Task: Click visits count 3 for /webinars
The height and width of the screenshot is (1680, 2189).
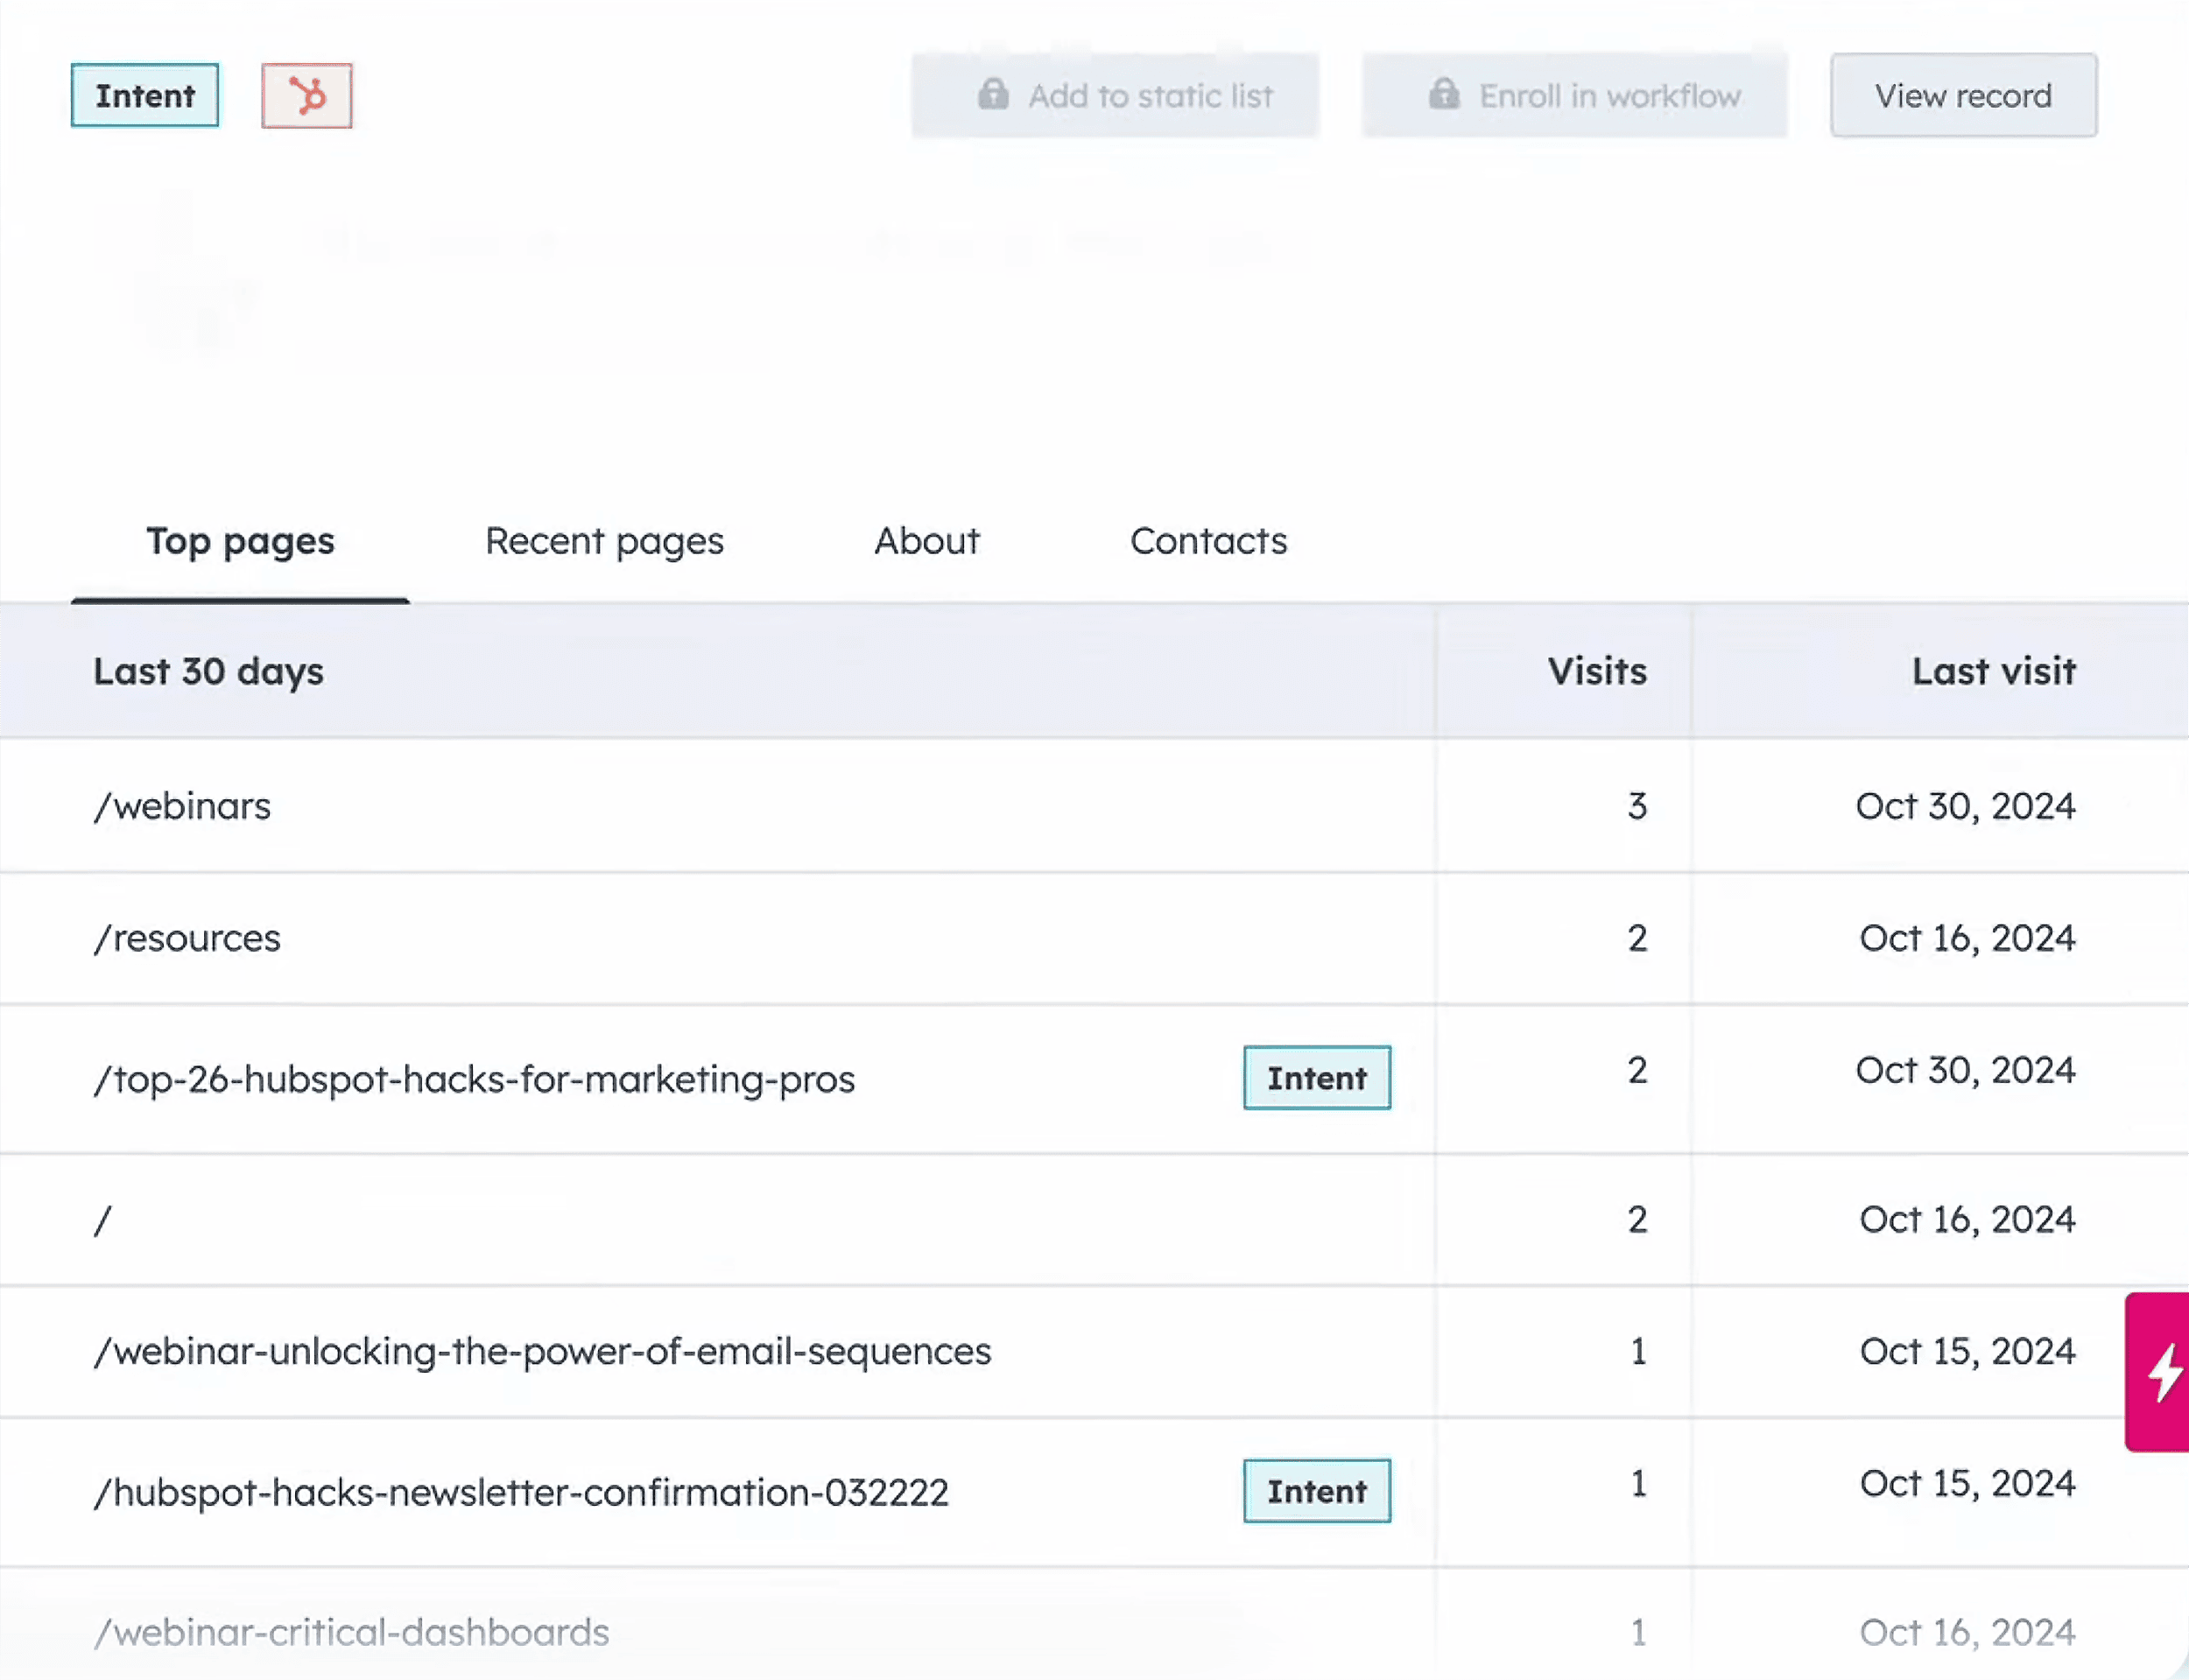Action: (1637, 806)
